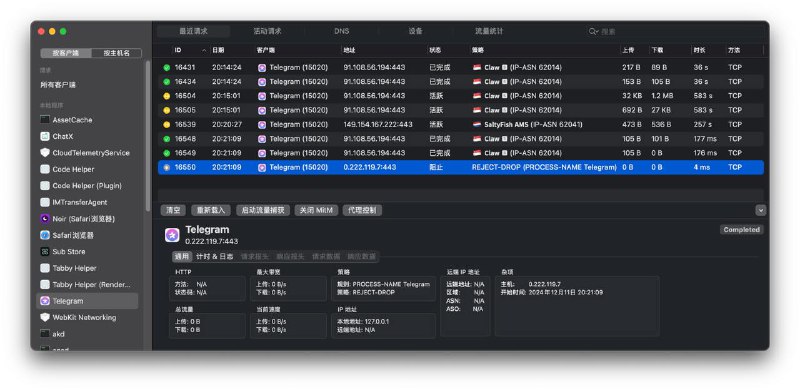
Task: Open the 流量统计 tab
Action: click(x=489, y=31)
